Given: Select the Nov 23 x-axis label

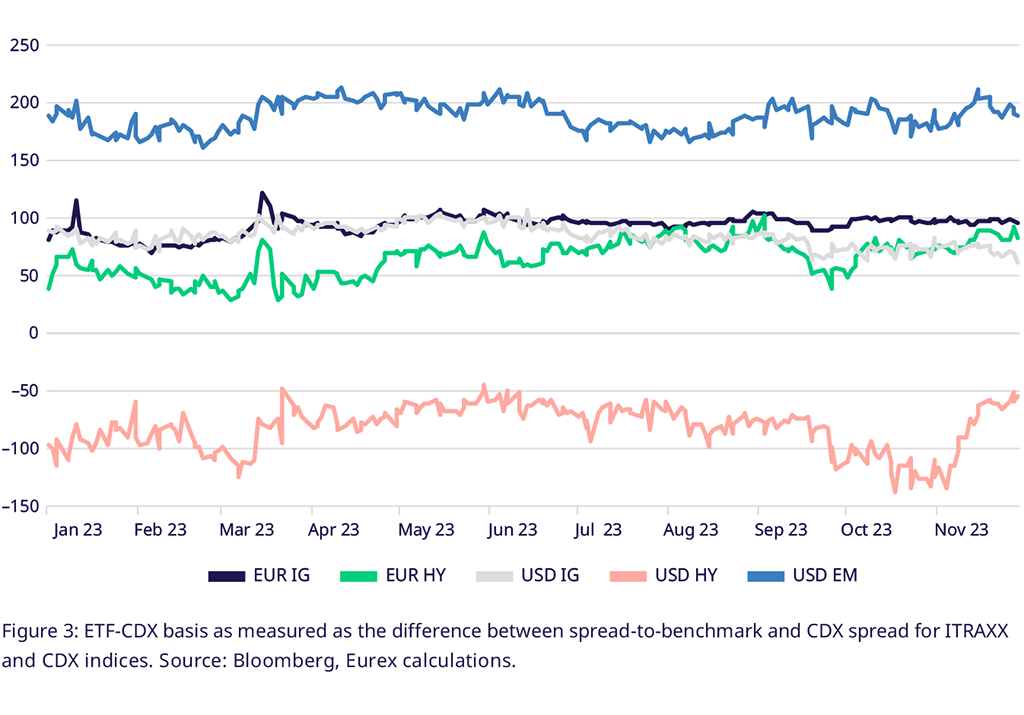Looking at the screenshot, I should [962, 530].
